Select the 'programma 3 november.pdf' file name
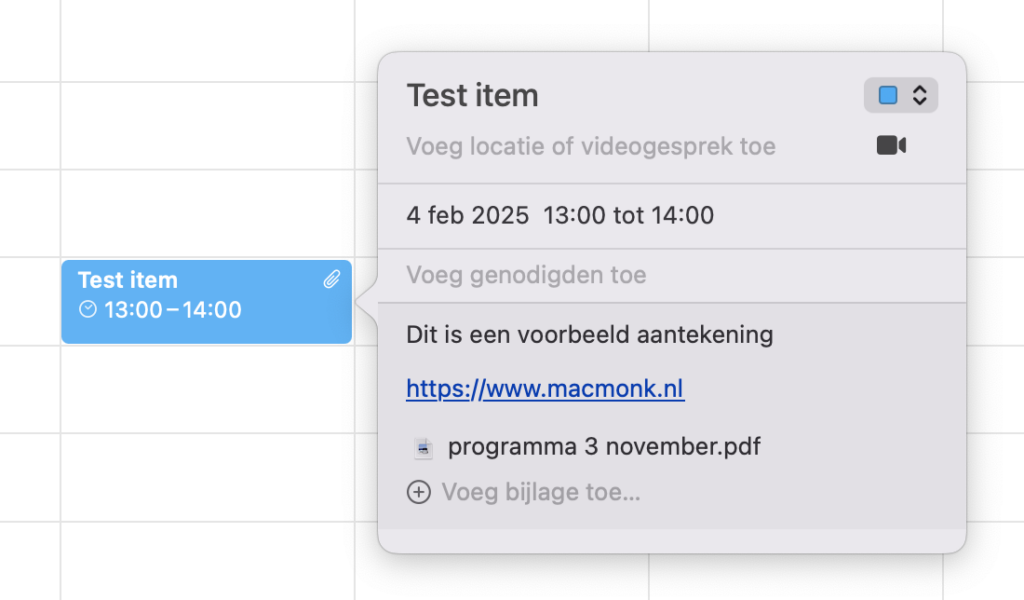The width and height of the screenshot is (1024, 600). click(x=604, y=446)
